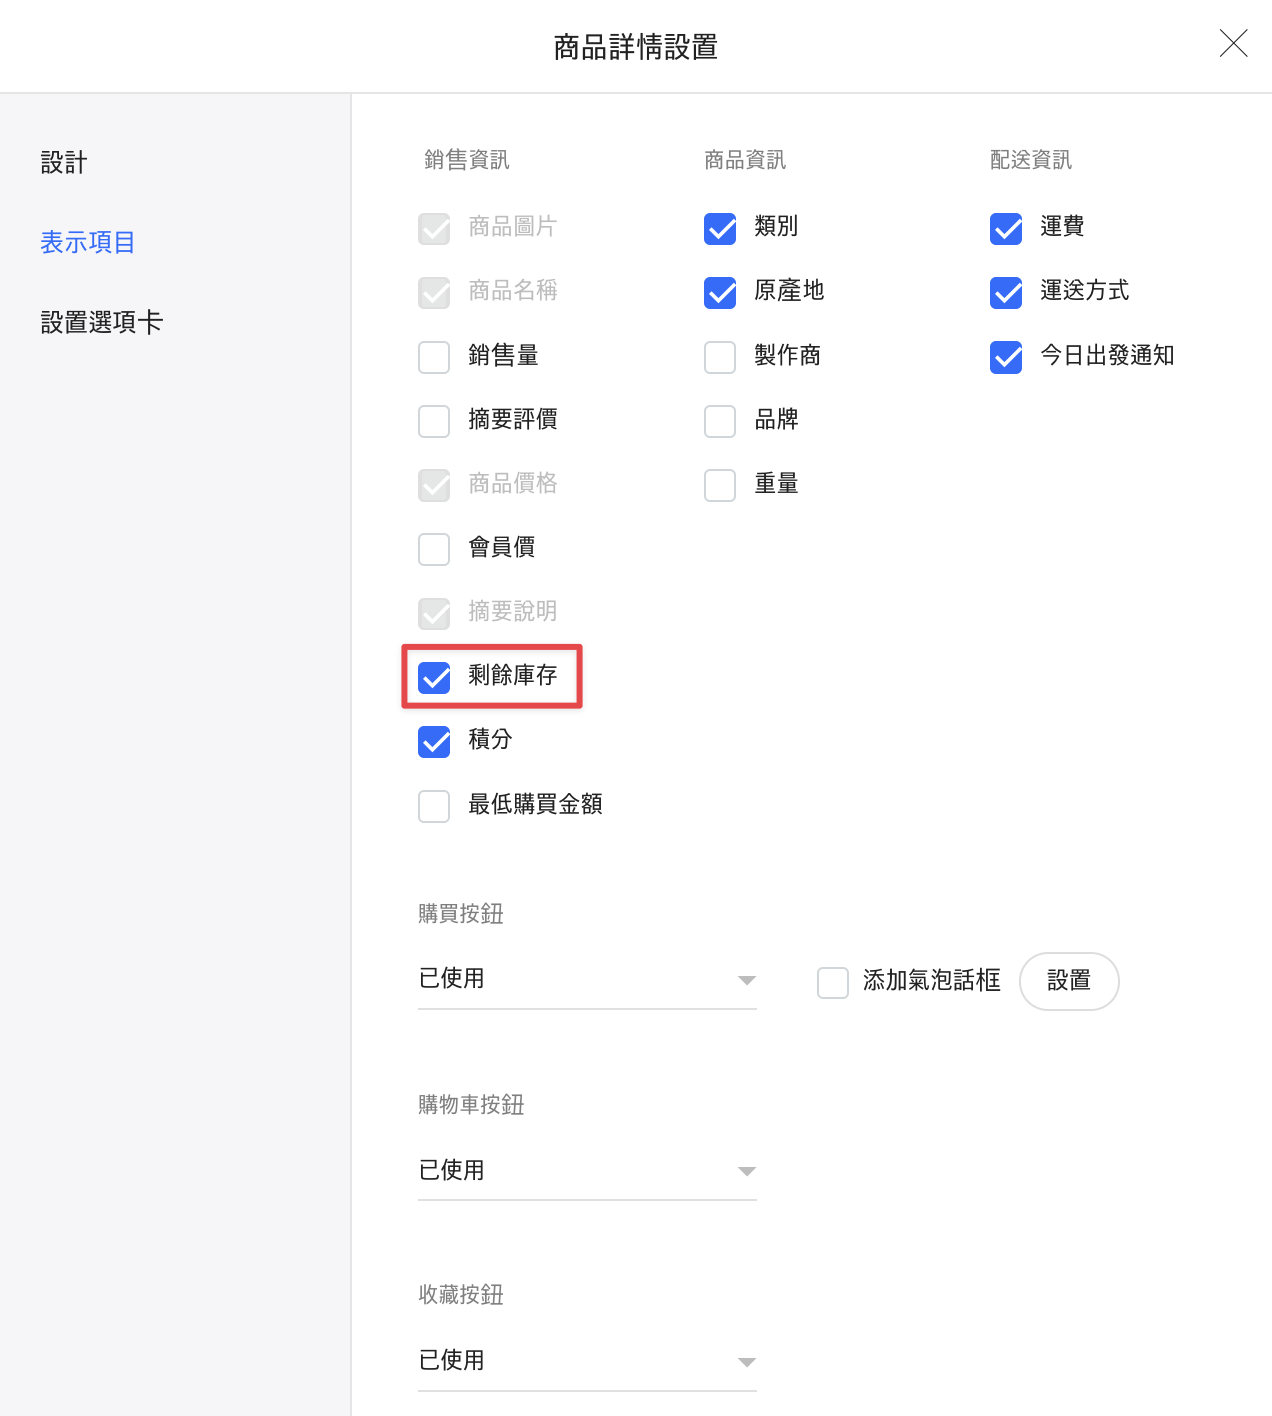Viewport: 1272px width, 1416px height.
Task: Enable the 會員價 checkbox
Action: tap(434, 549)
